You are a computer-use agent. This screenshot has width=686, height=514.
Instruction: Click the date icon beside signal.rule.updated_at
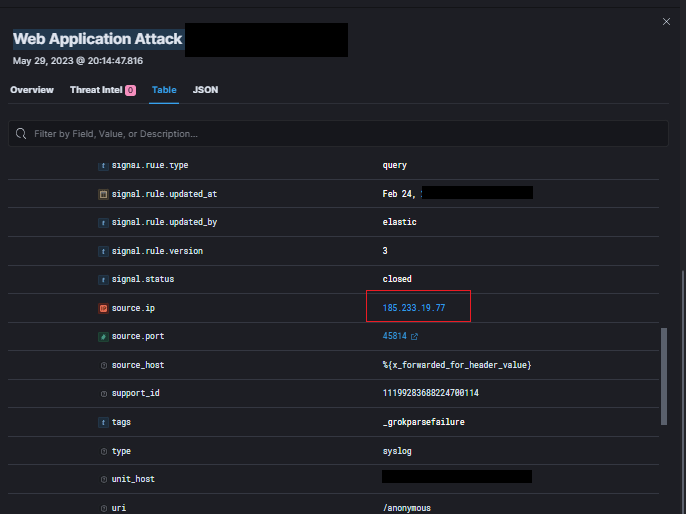103,194
